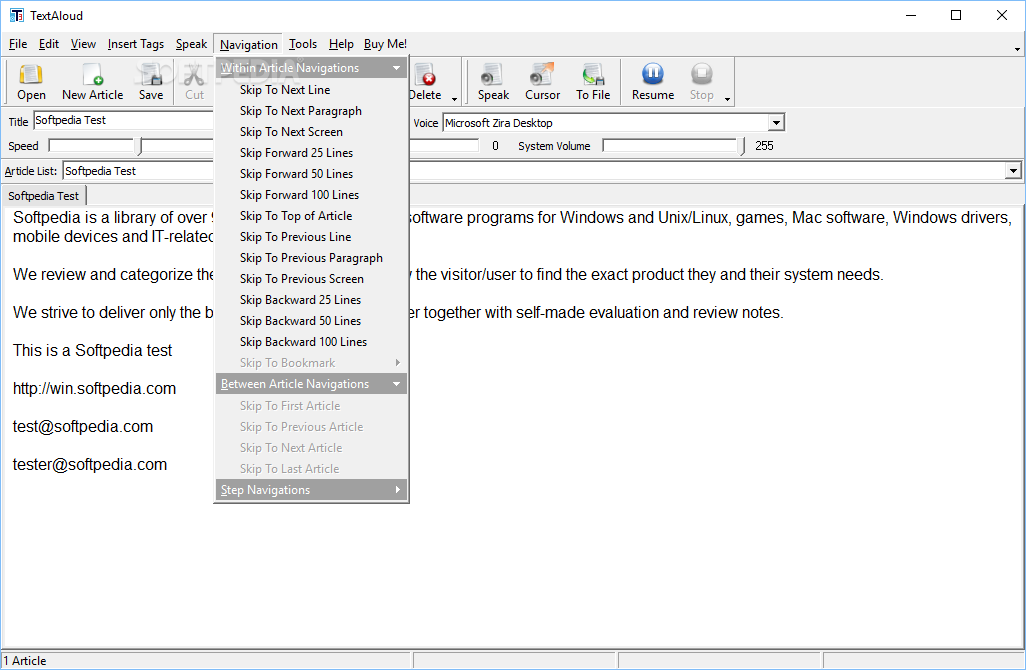This screenshot has height=670, width=1026.
Task: Click the TextAloud app icon in title bar
Action: pyautogui.click(x=16, y=15)
